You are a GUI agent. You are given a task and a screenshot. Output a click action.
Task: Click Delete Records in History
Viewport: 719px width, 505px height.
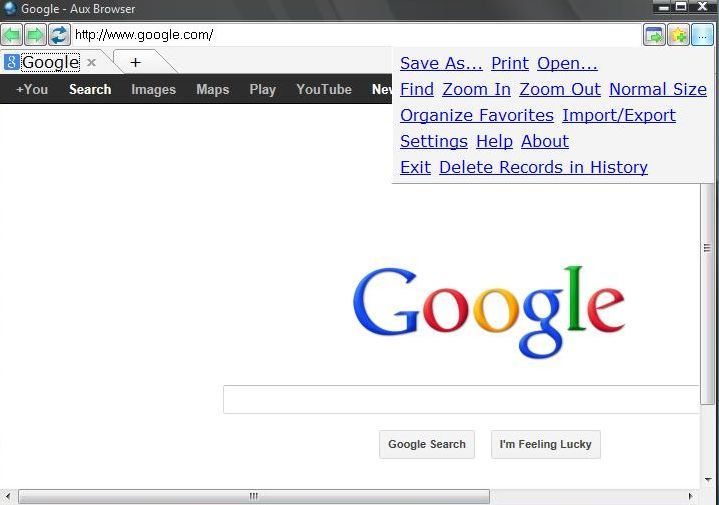click(x=543, y=167)
